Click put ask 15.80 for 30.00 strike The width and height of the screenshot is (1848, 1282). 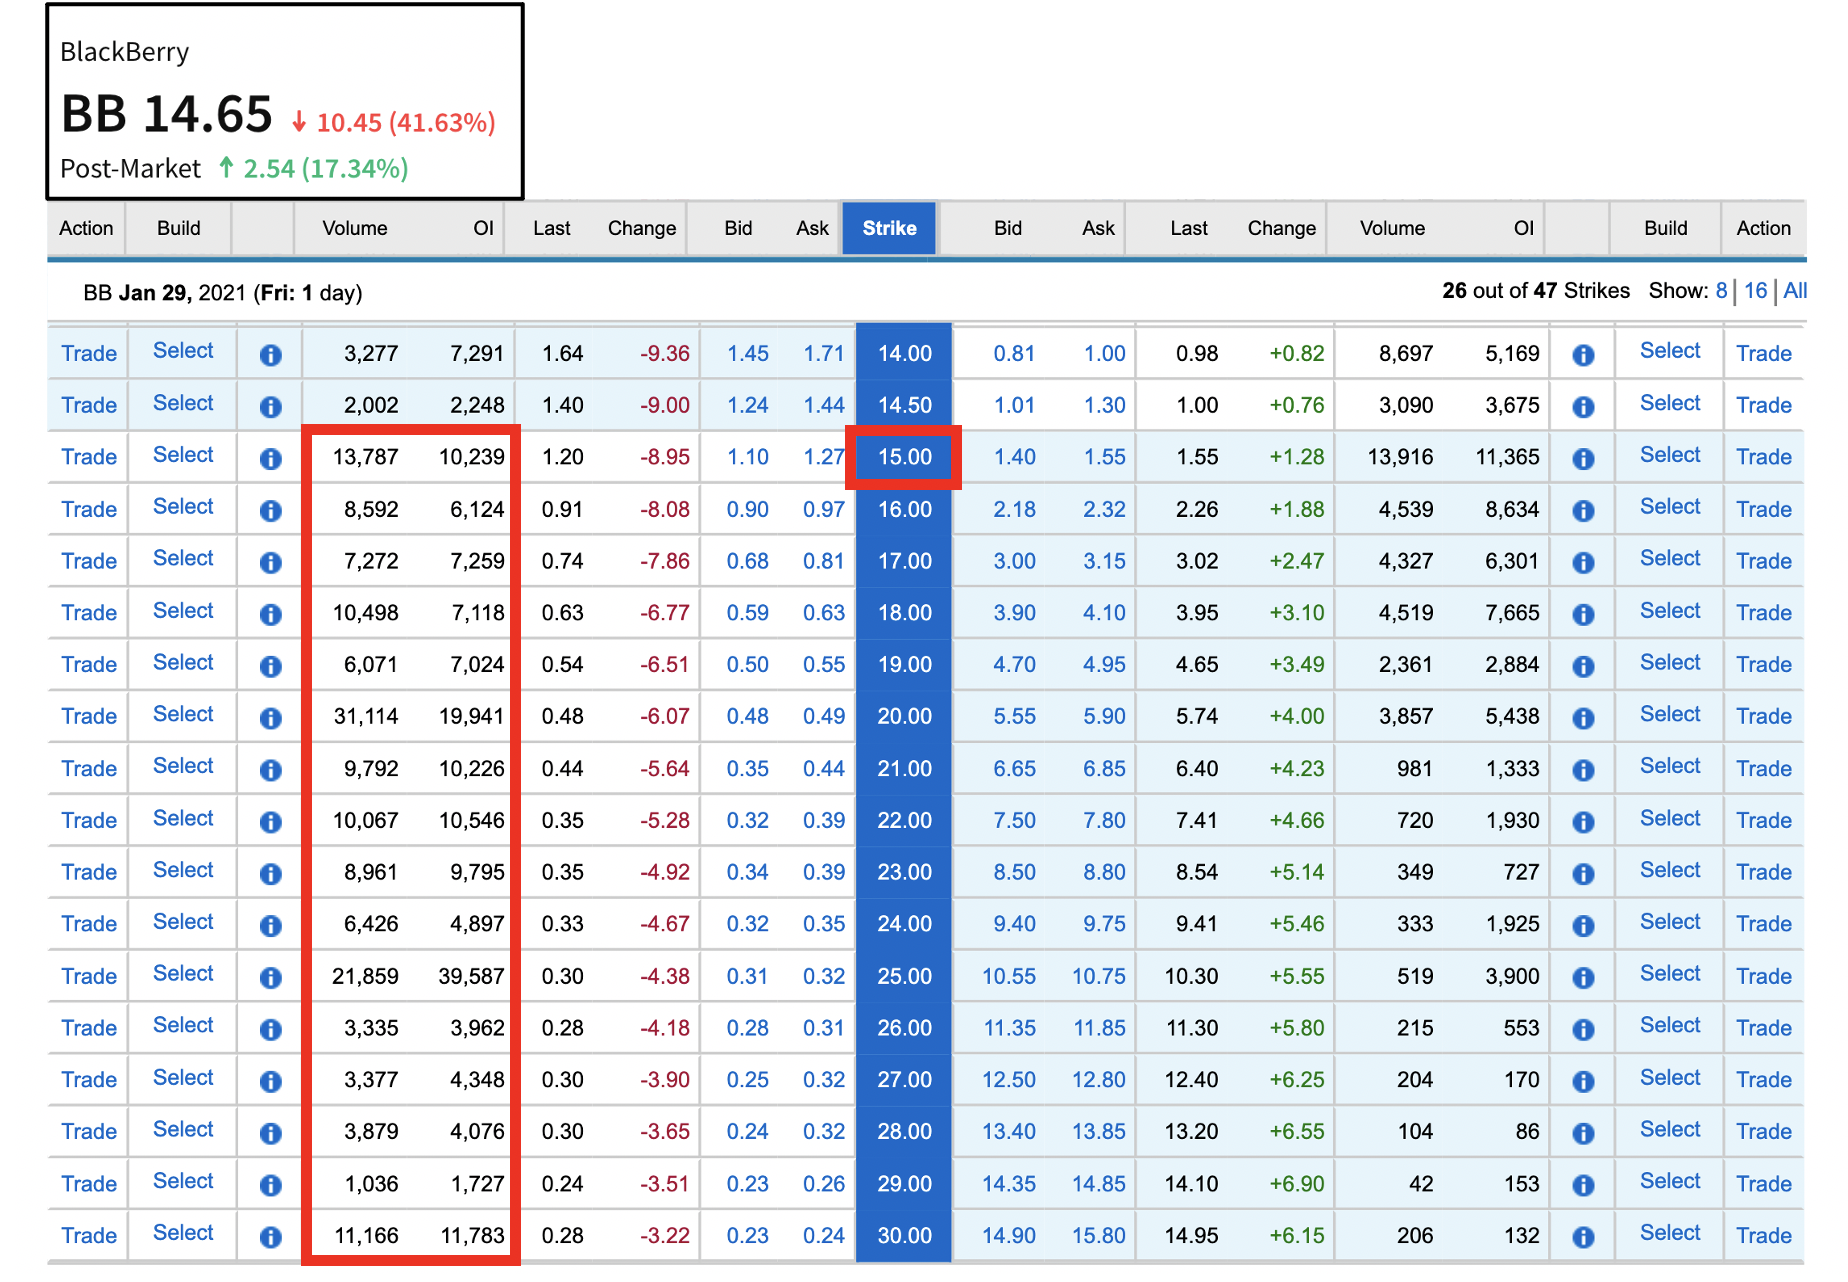point(1099,1235)
